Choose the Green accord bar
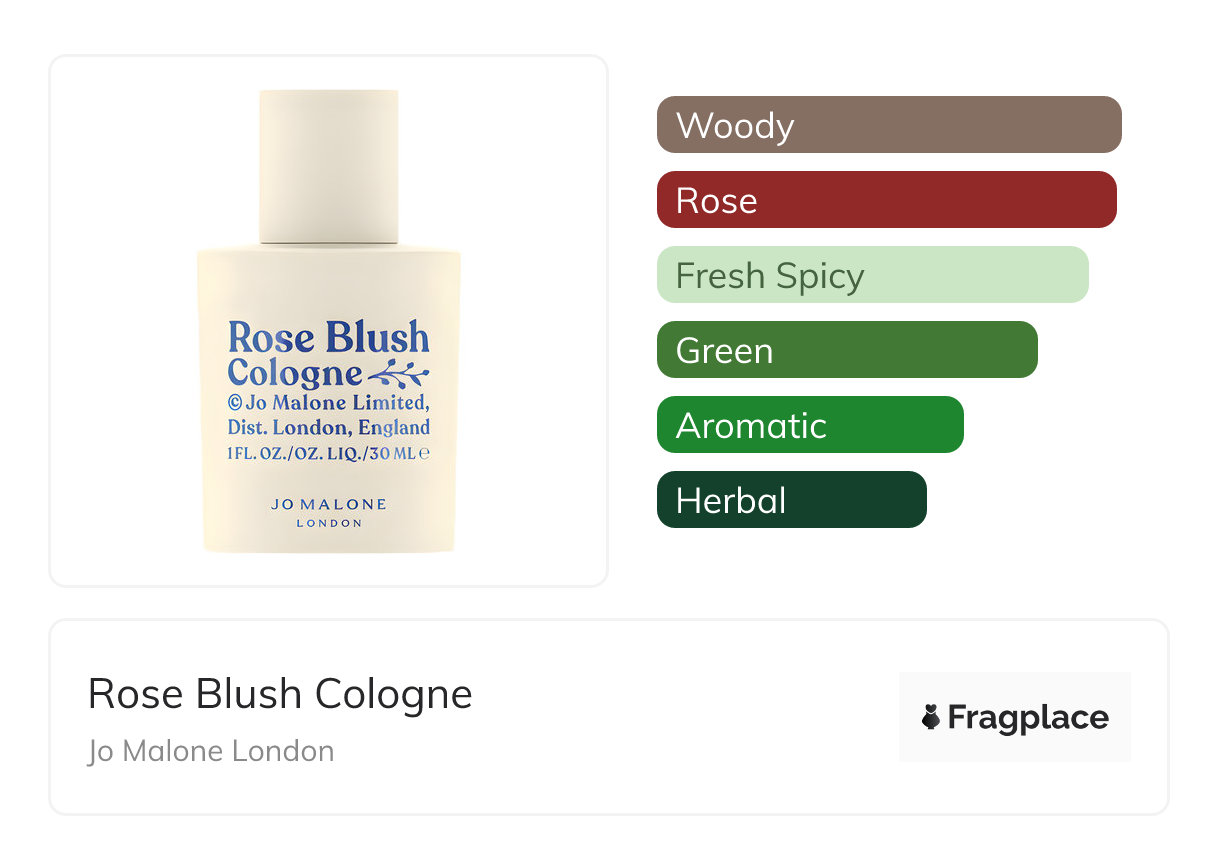1218x864 pixels. coord(847,350)
